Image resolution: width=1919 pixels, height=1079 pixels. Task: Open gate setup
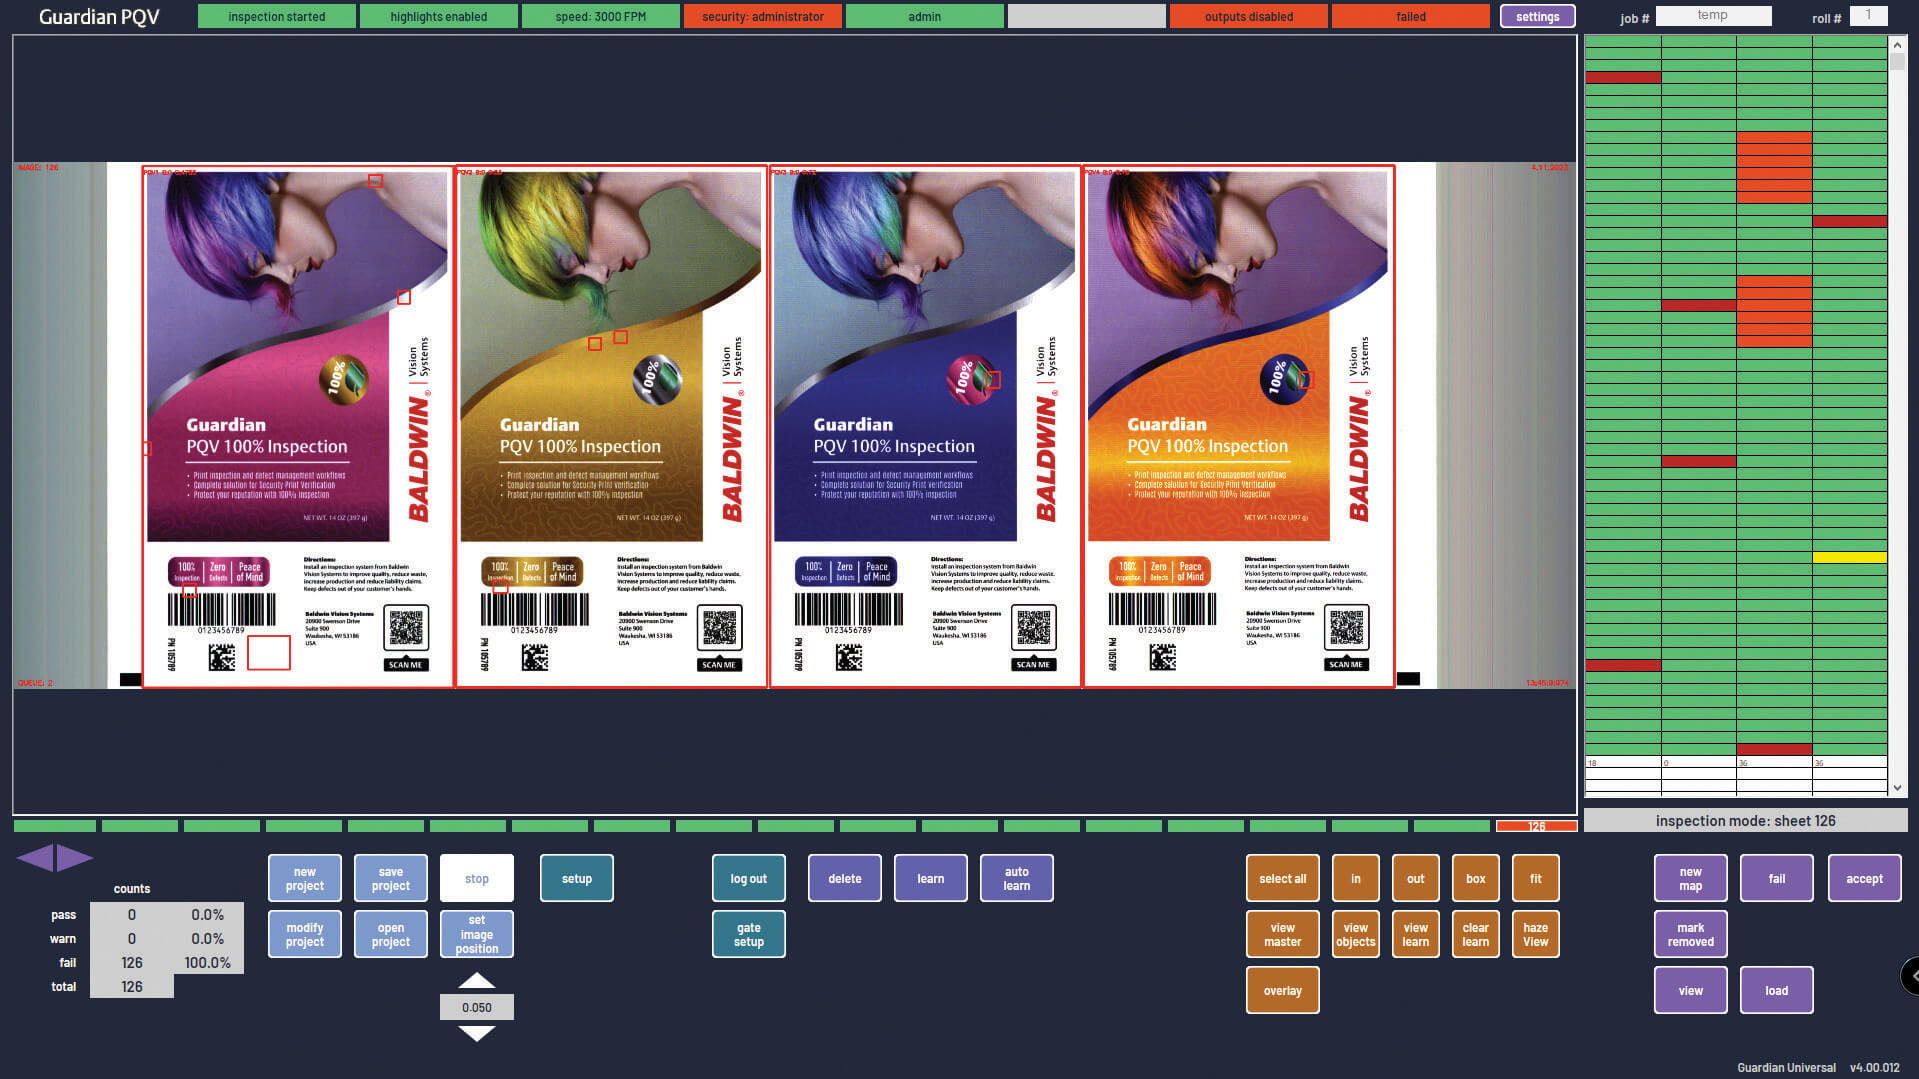[749, 934]
